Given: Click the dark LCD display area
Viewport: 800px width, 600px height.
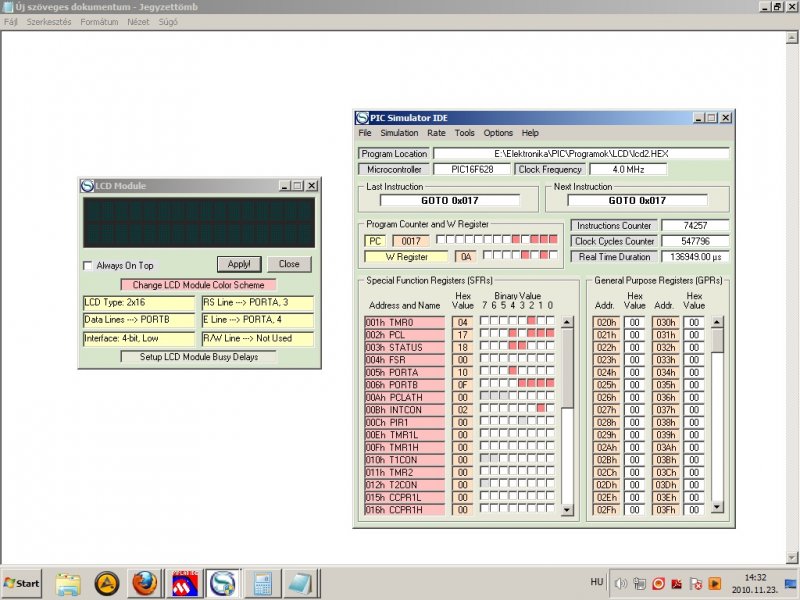Looking at the screenshot, I should (x=199, y=222).
